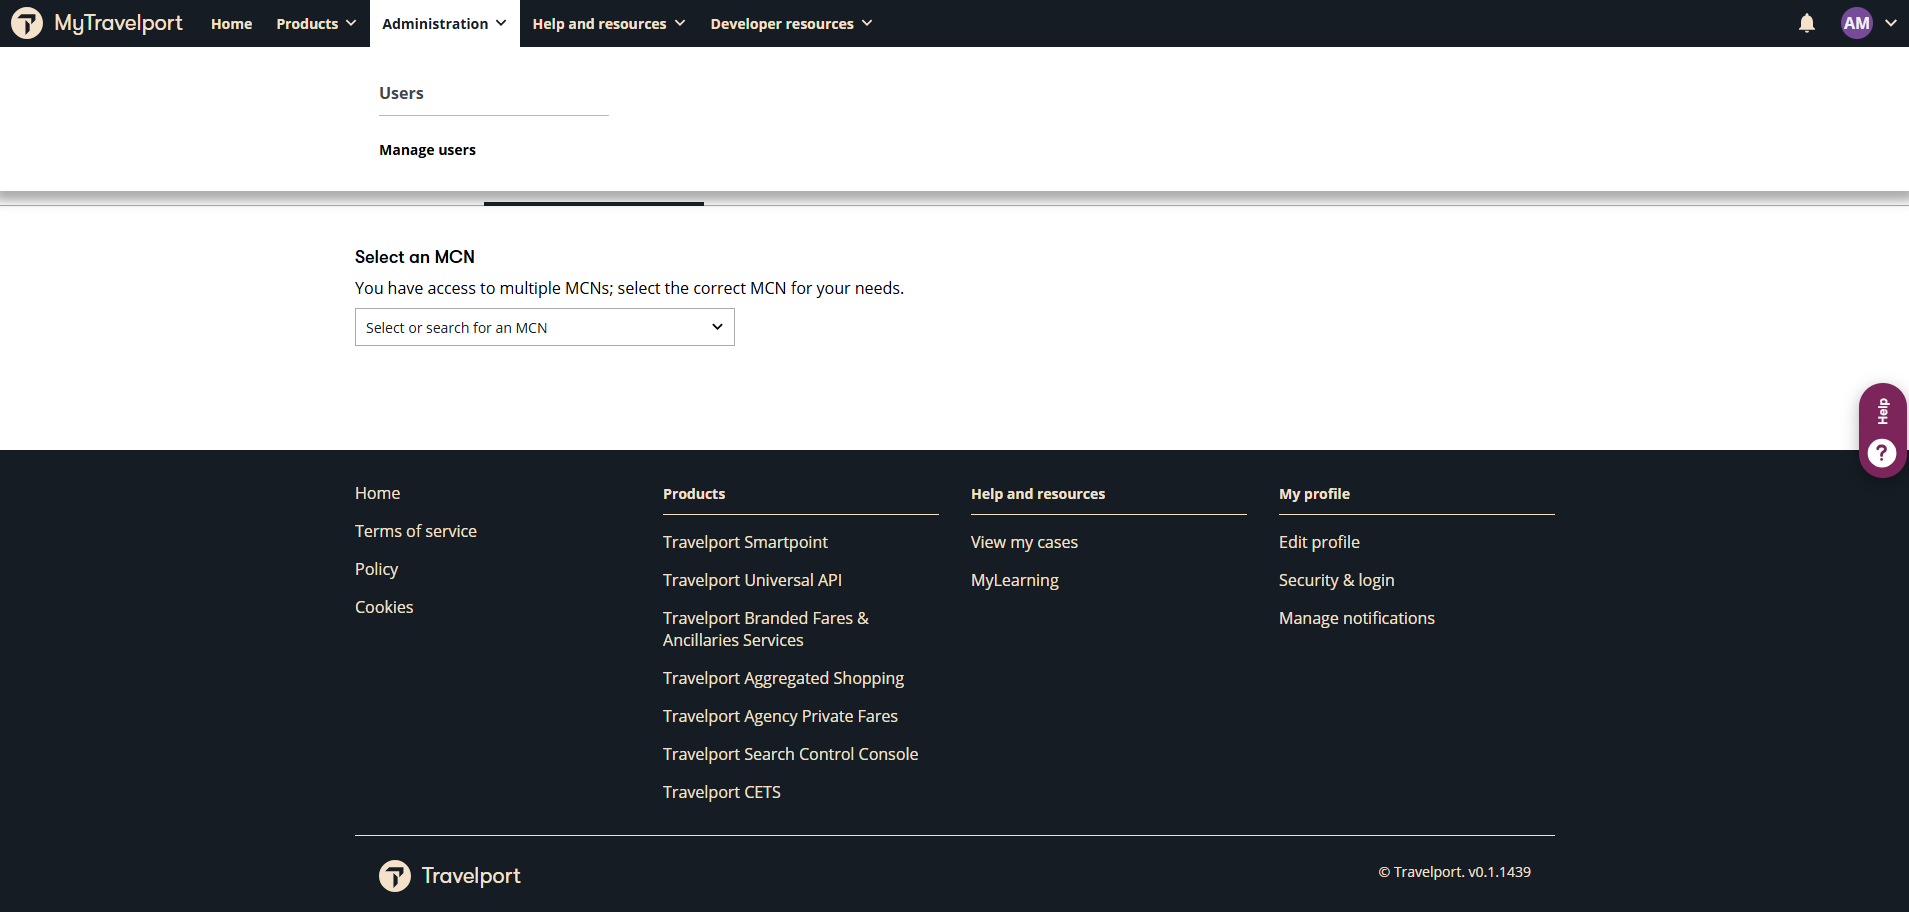Open the AM user avatar

(1857, 23)
